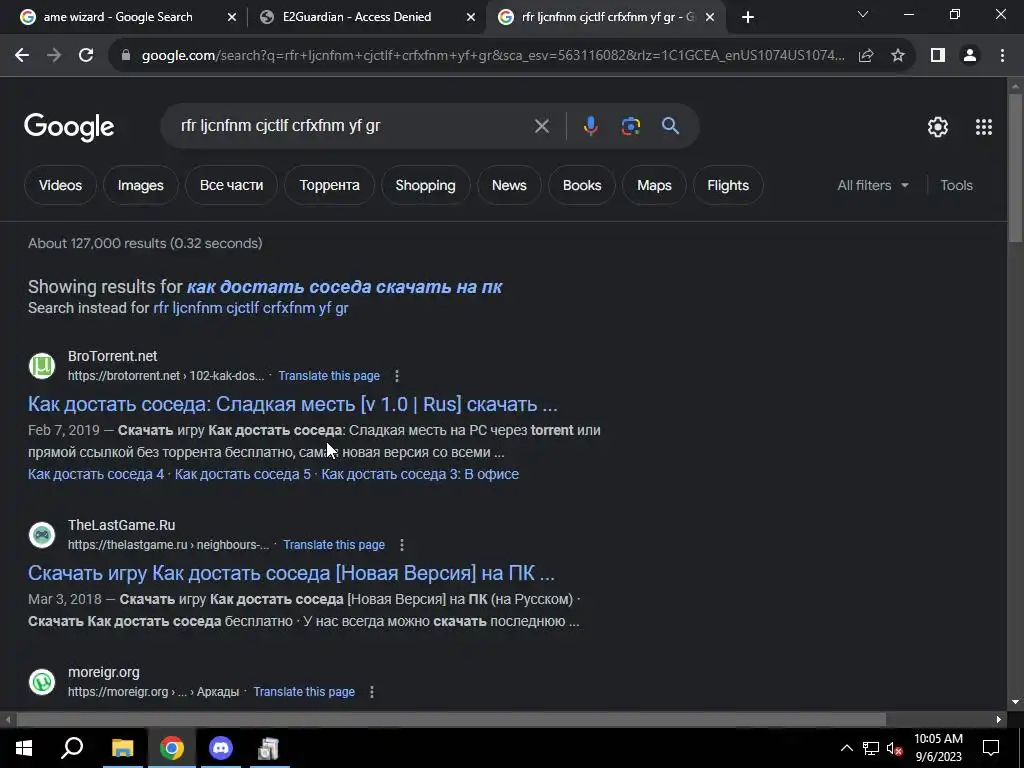Click the muted volume tray icon
Viewport: 1024px width, 768px height.
tap(895, 748)
